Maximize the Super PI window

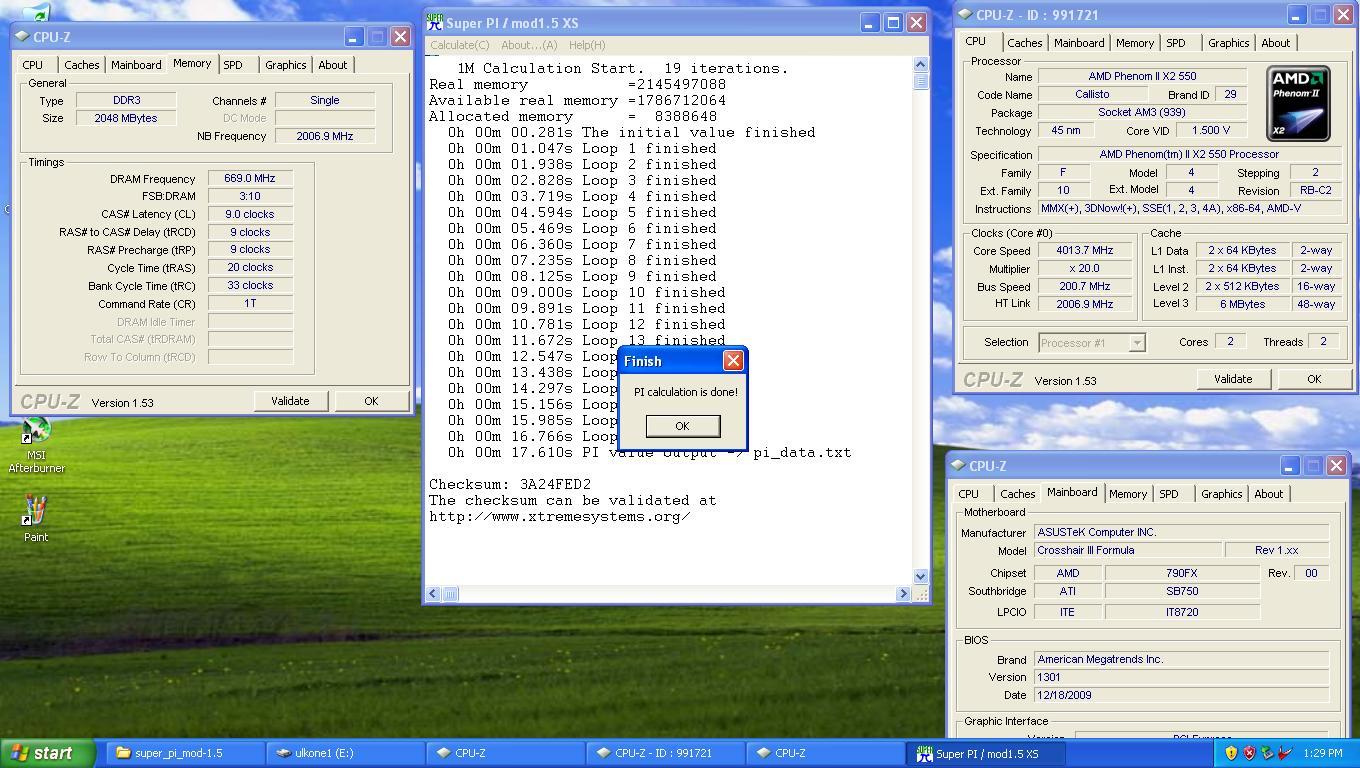[x=893, y=22]
